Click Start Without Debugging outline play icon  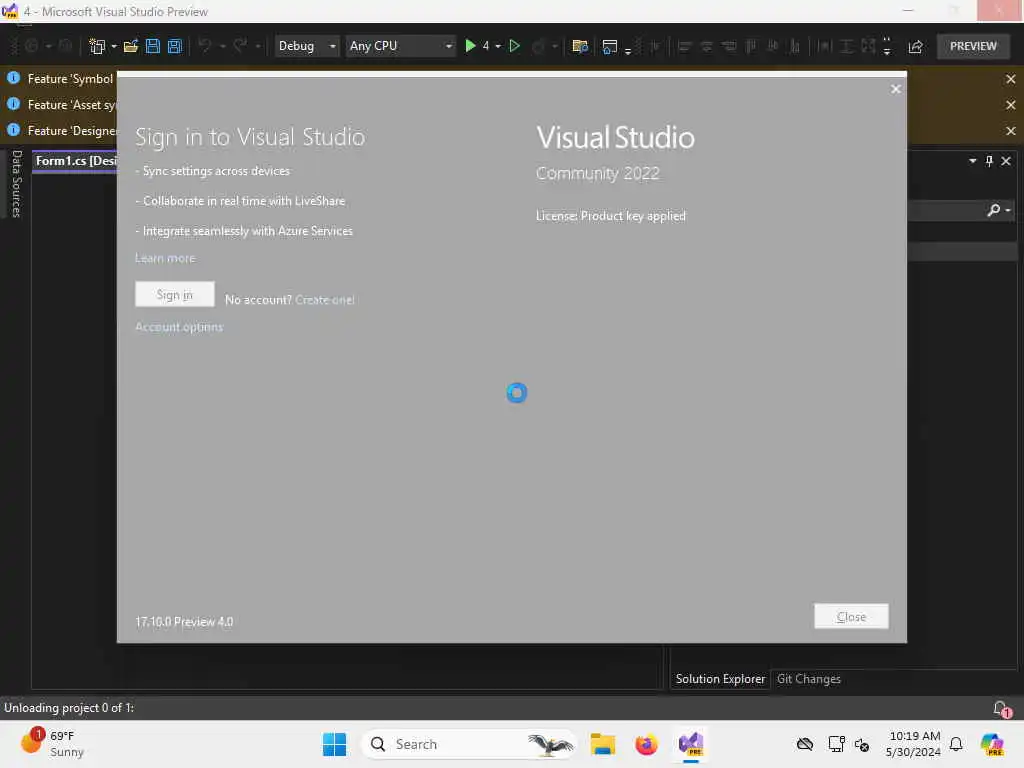click(515, 46)
